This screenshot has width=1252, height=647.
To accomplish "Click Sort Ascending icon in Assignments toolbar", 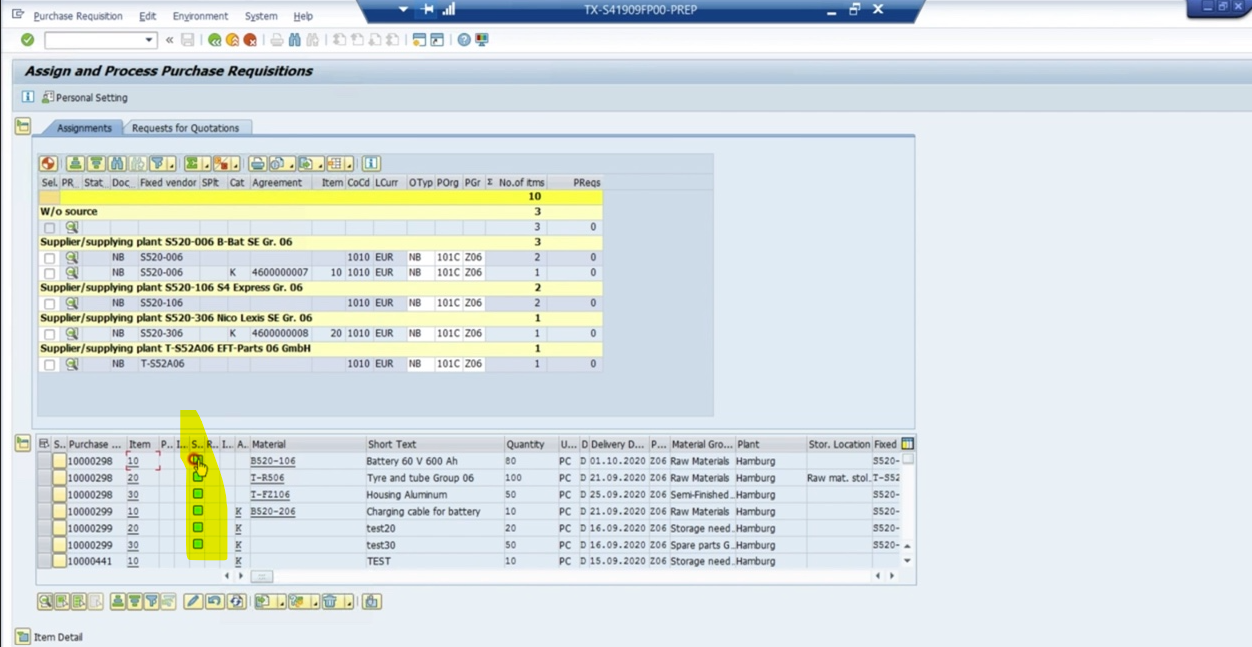I will click(x=75, y=163).
